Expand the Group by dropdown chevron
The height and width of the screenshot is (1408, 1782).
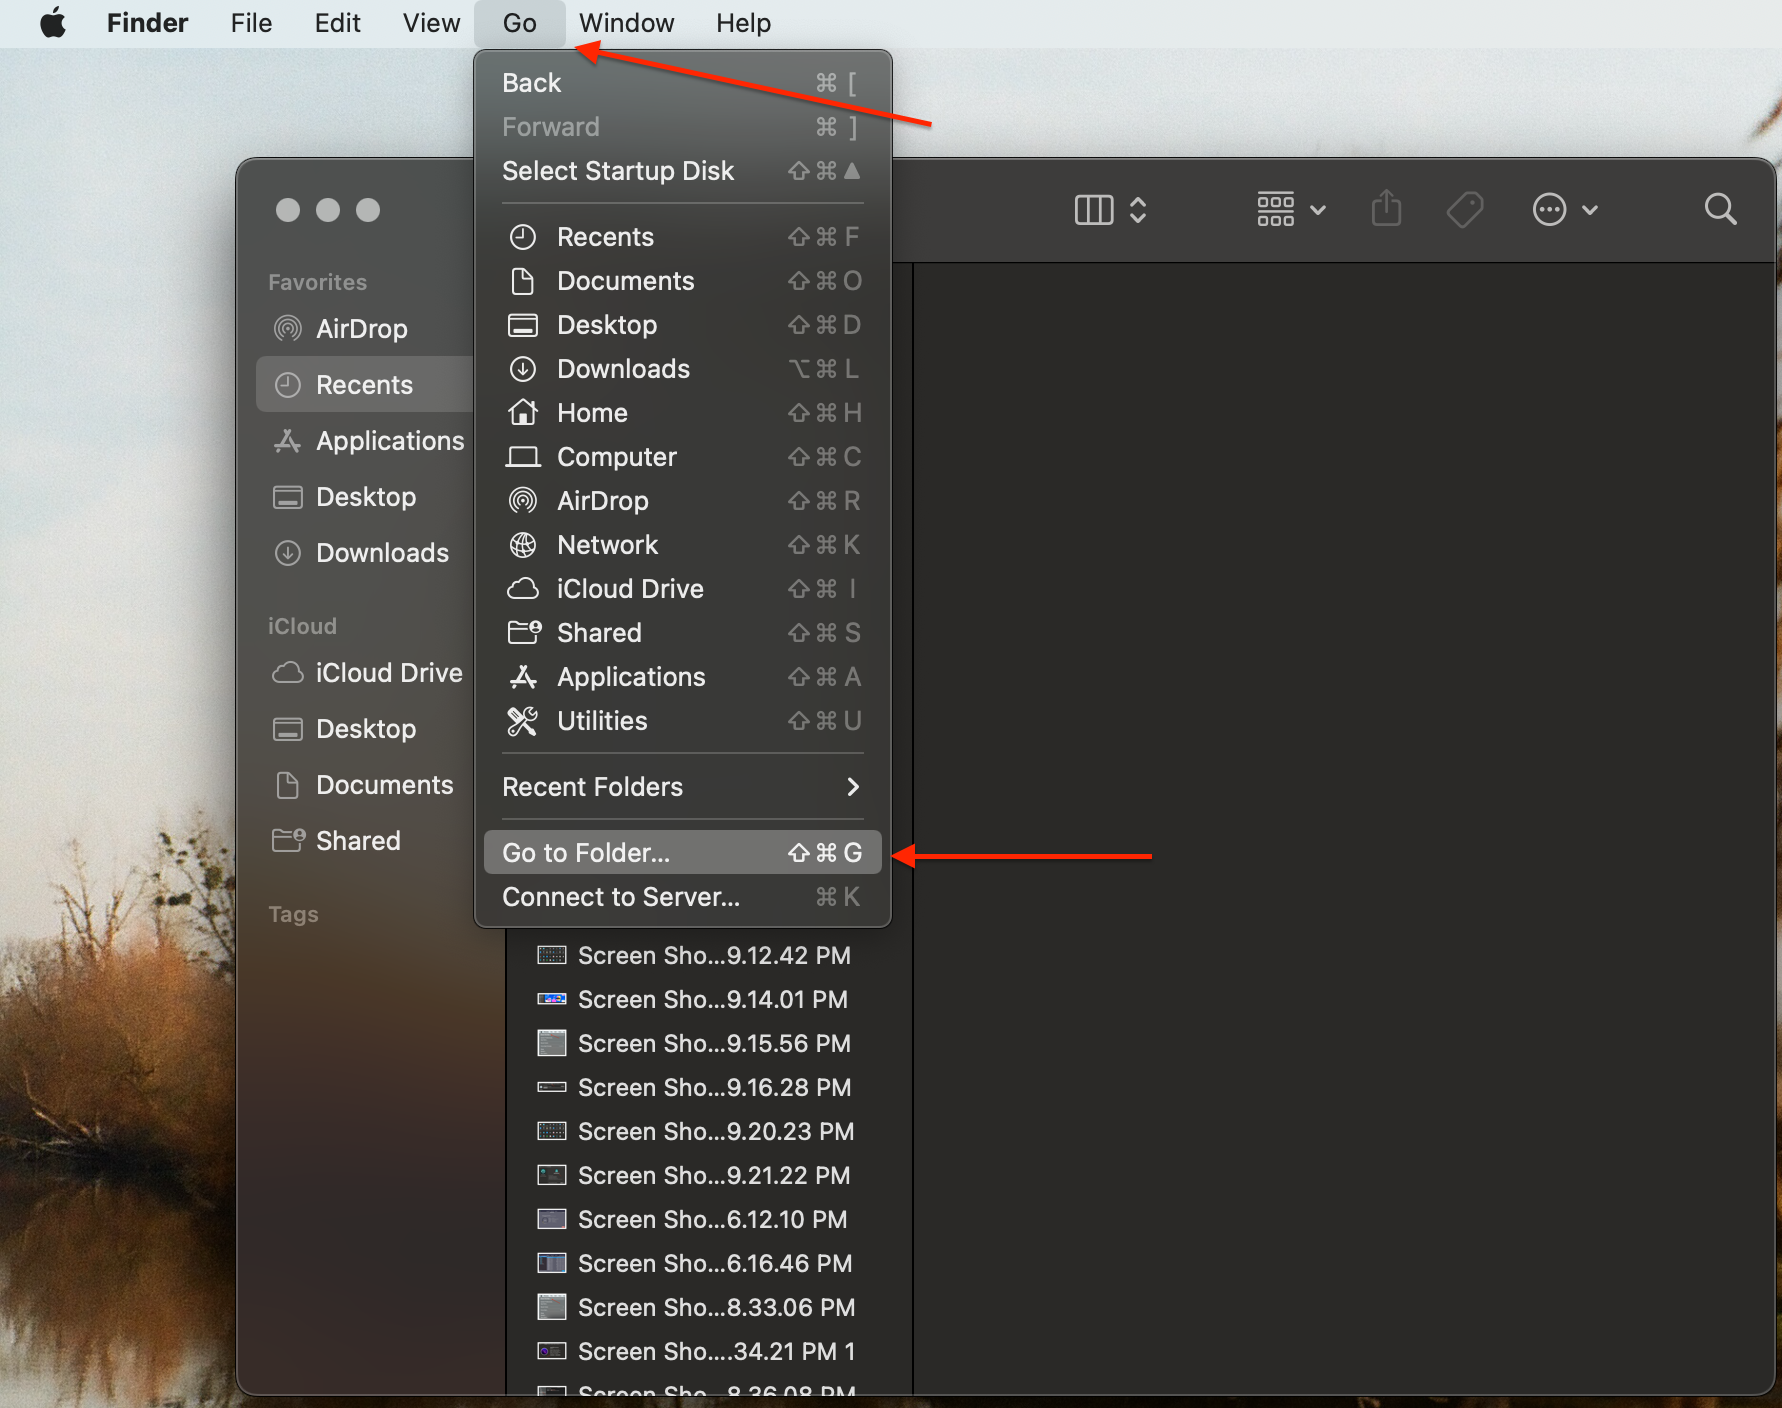(x=1318, y=210)
